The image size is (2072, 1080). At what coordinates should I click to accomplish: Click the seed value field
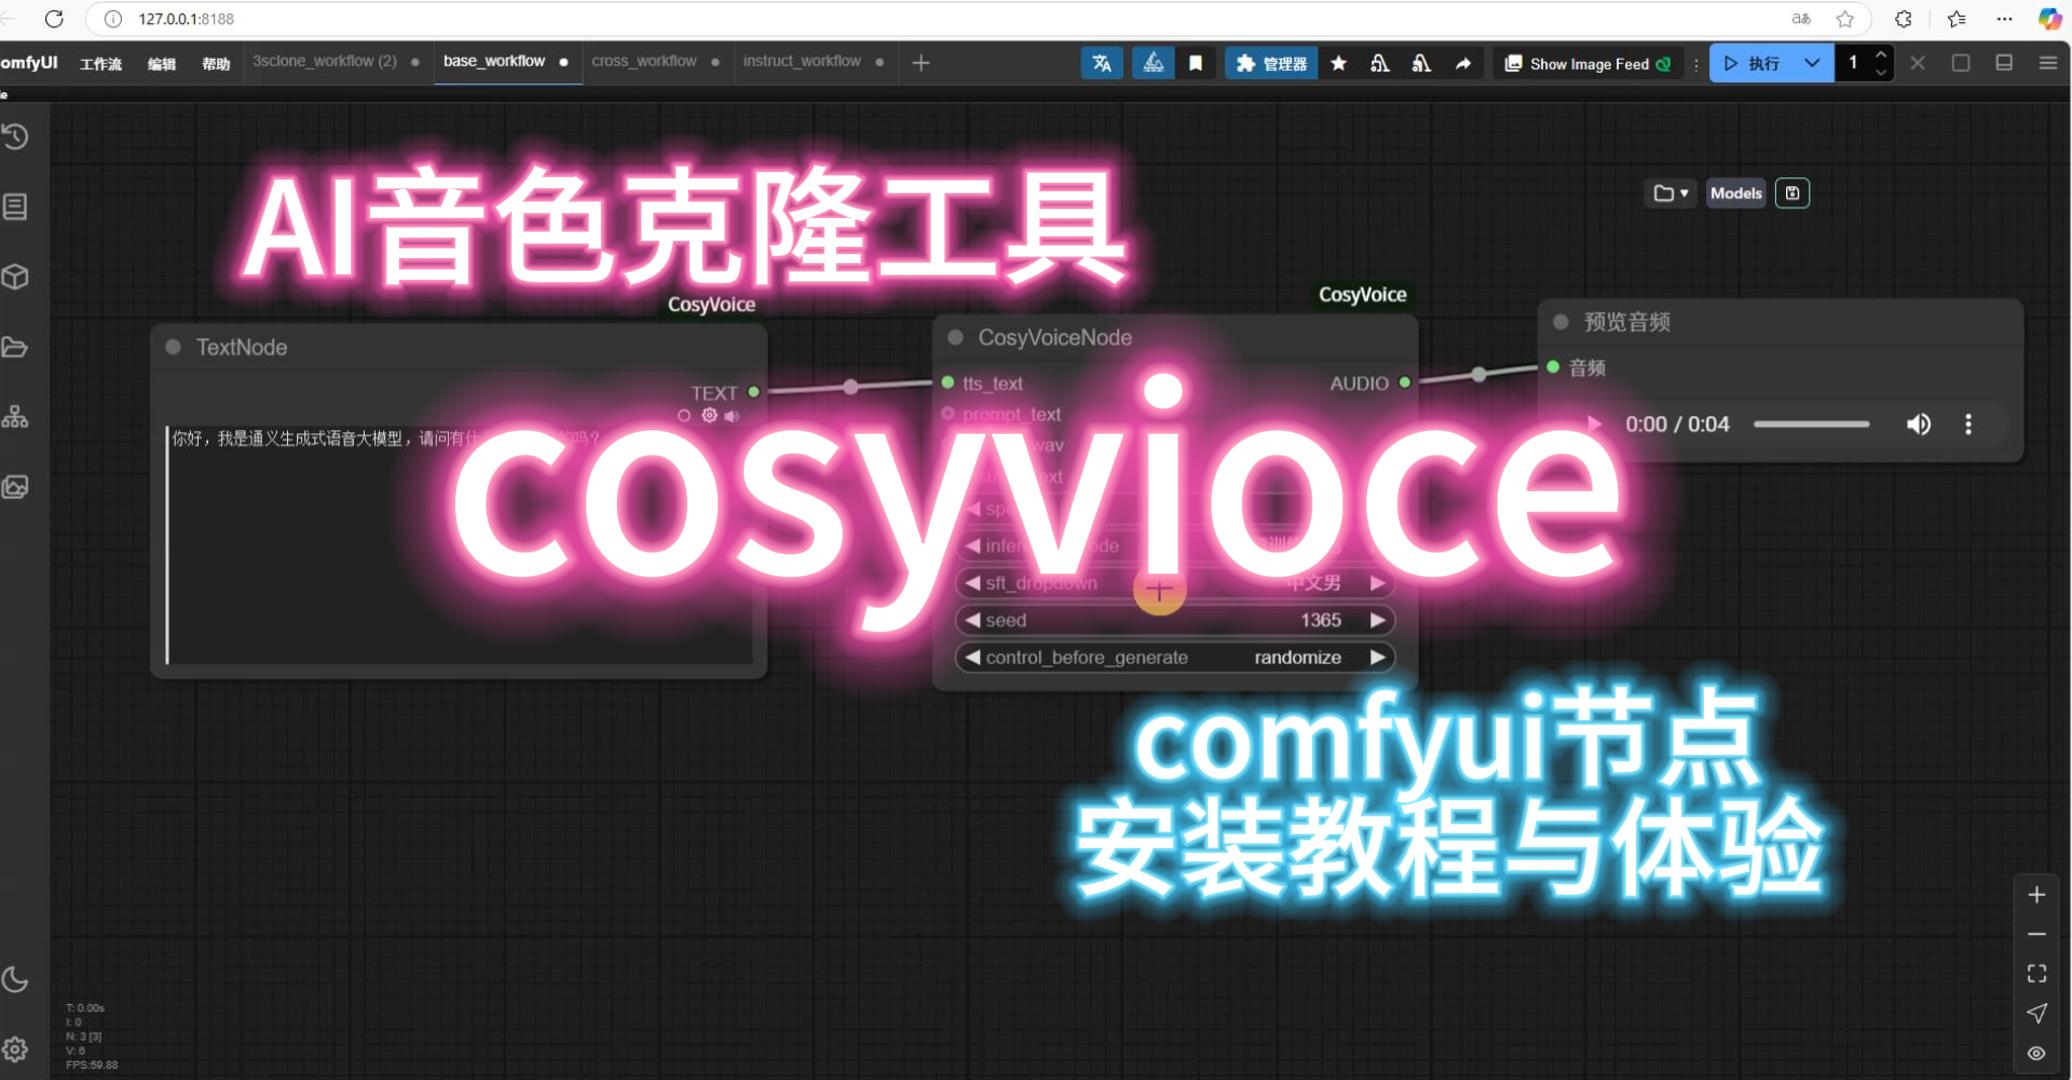pos(1175,620)
